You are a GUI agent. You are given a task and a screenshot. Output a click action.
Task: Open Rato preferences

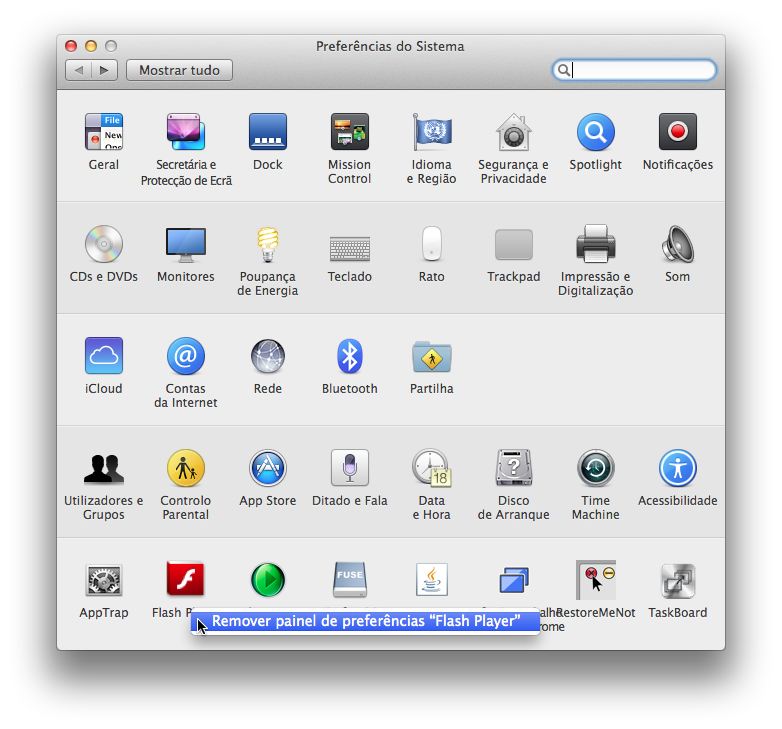pyautogui.click(x=431, y=244)
